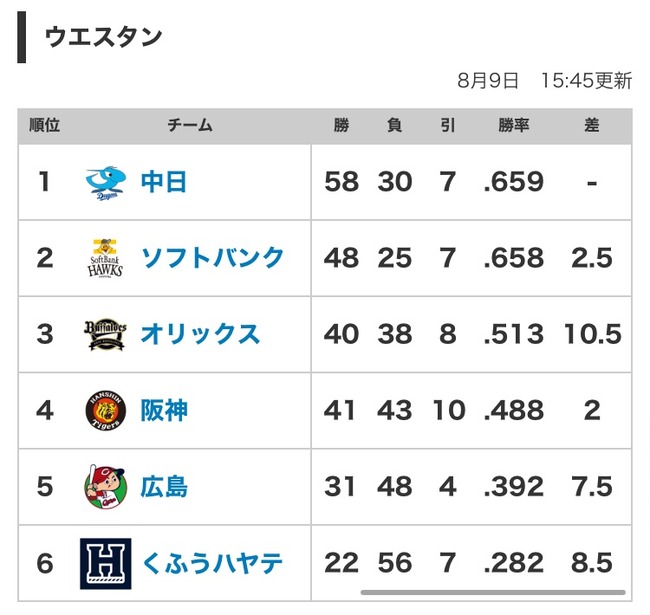Open the 広島 team link
Image resolution: width=650 pixels, height=615 pixels.
pos(164,487)
